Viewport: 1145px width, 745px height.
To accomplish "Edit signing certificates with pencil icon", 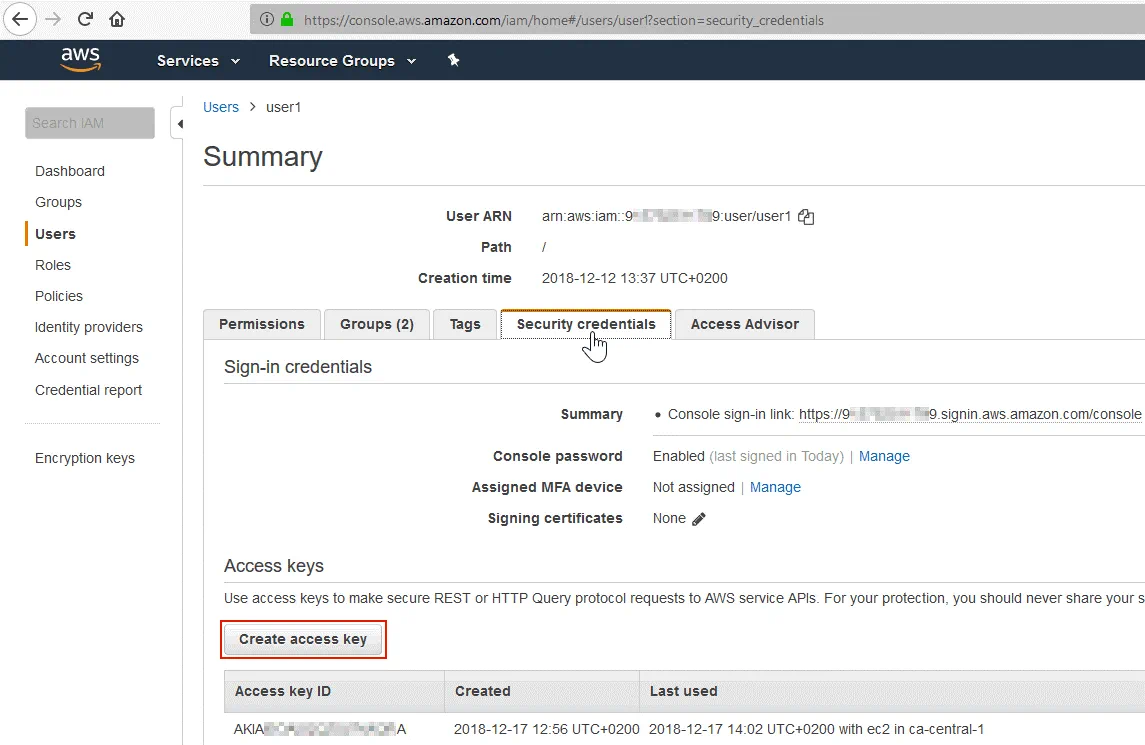I will point(699,519).
